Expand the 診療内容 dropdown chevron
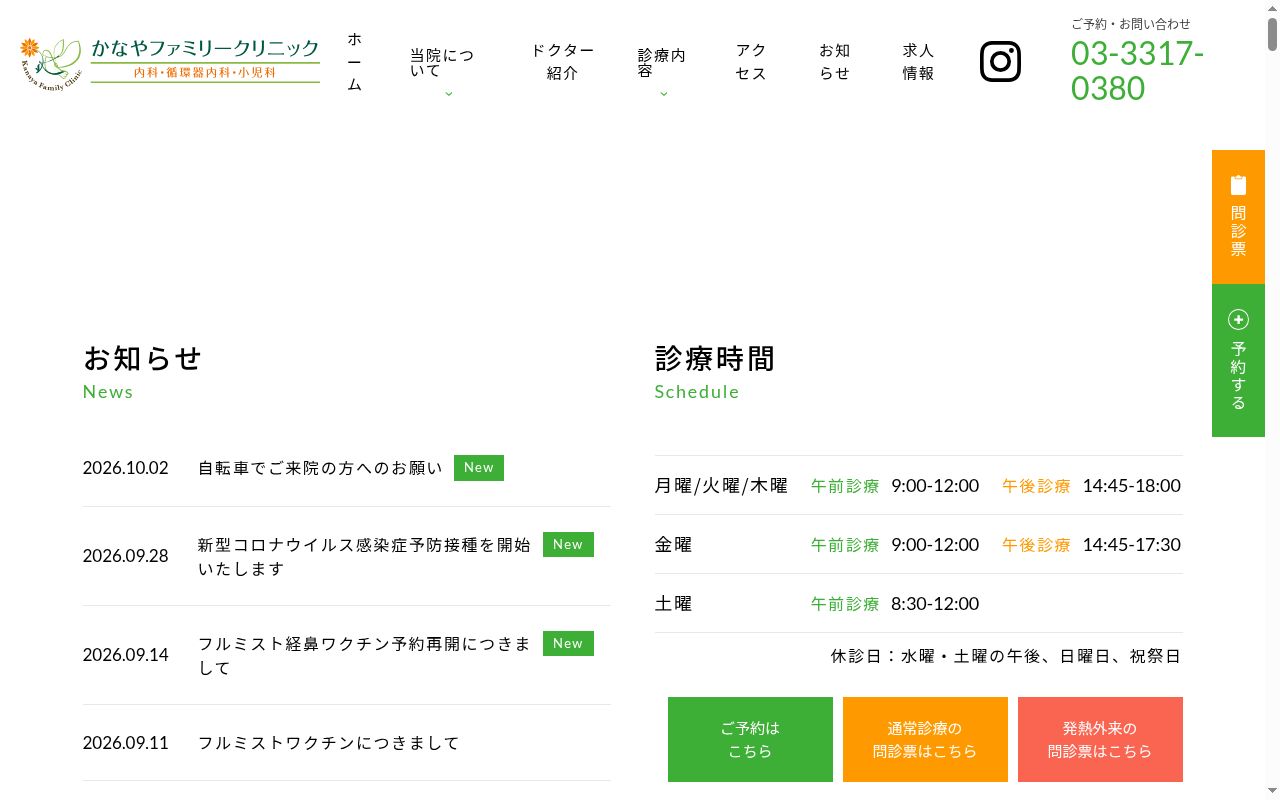Viewport: 1280px width, 800px height. click(663, 93)
